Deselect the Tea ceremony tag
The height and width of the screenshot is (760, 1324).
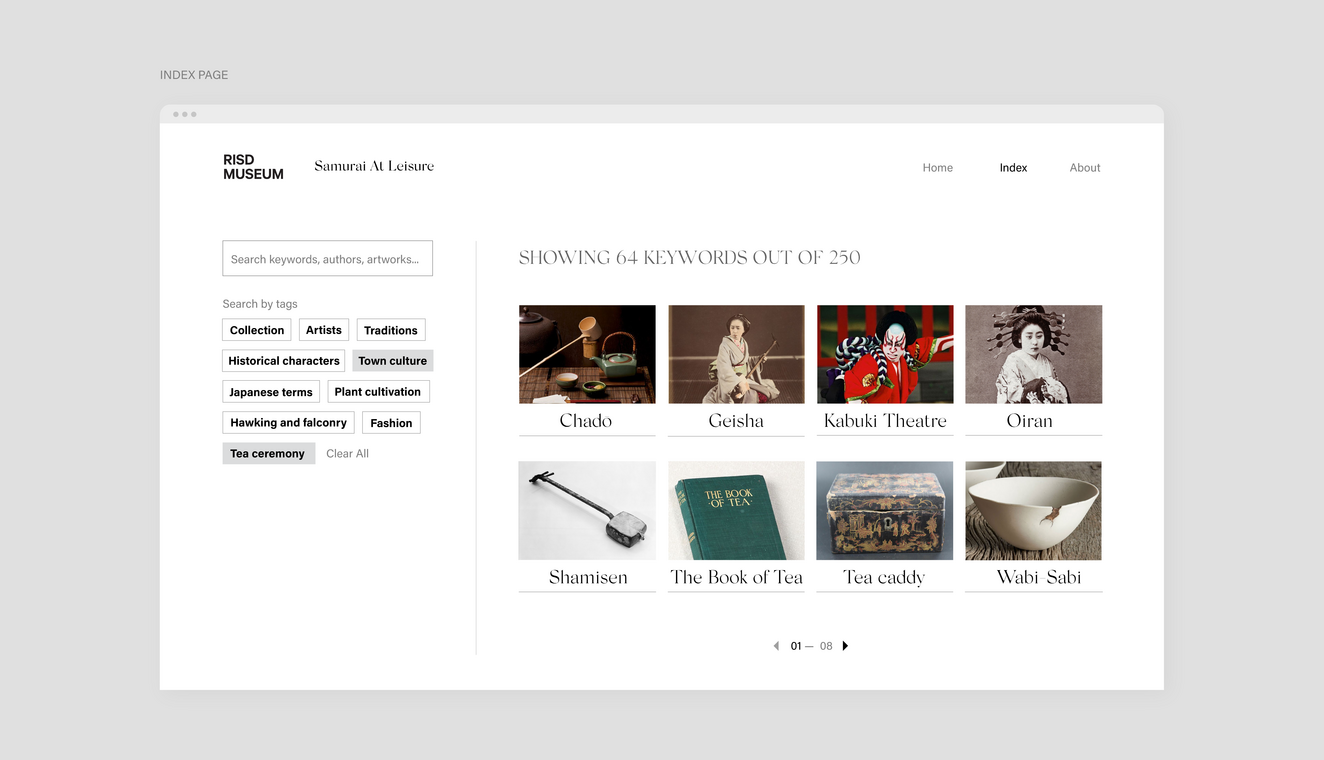(268, 454)
